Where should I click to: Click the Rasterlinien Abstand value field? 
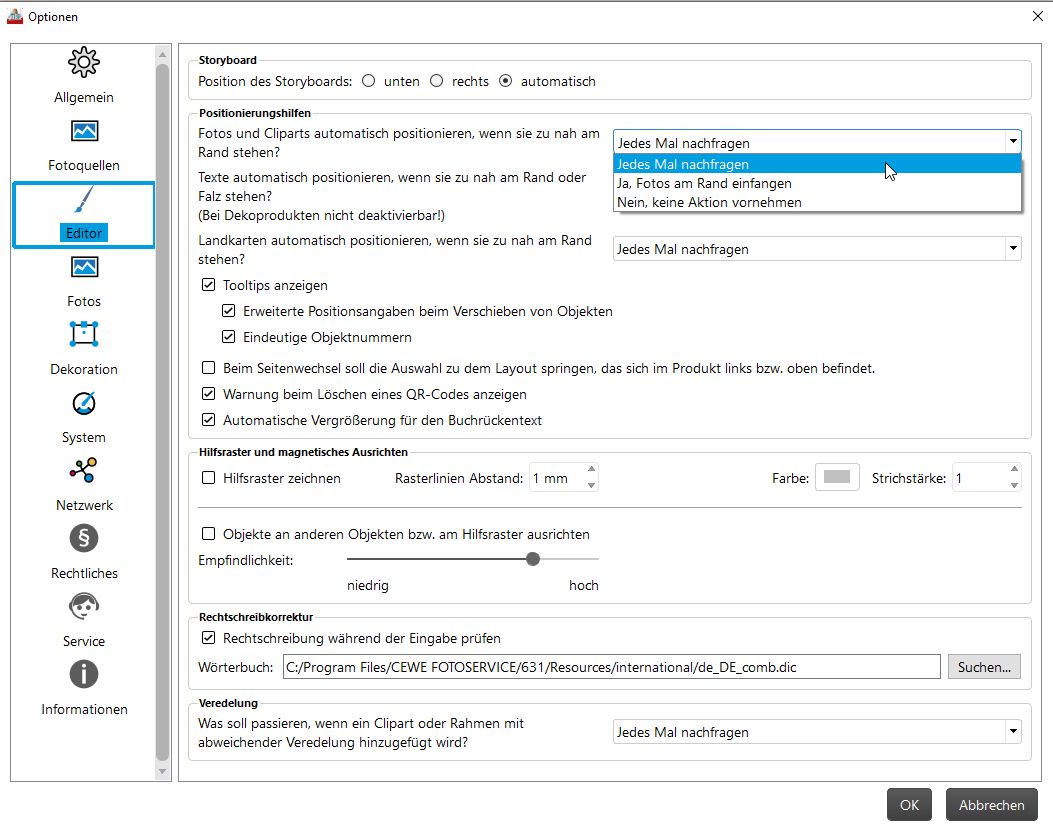pyautogui.click(x=556, y=478)
